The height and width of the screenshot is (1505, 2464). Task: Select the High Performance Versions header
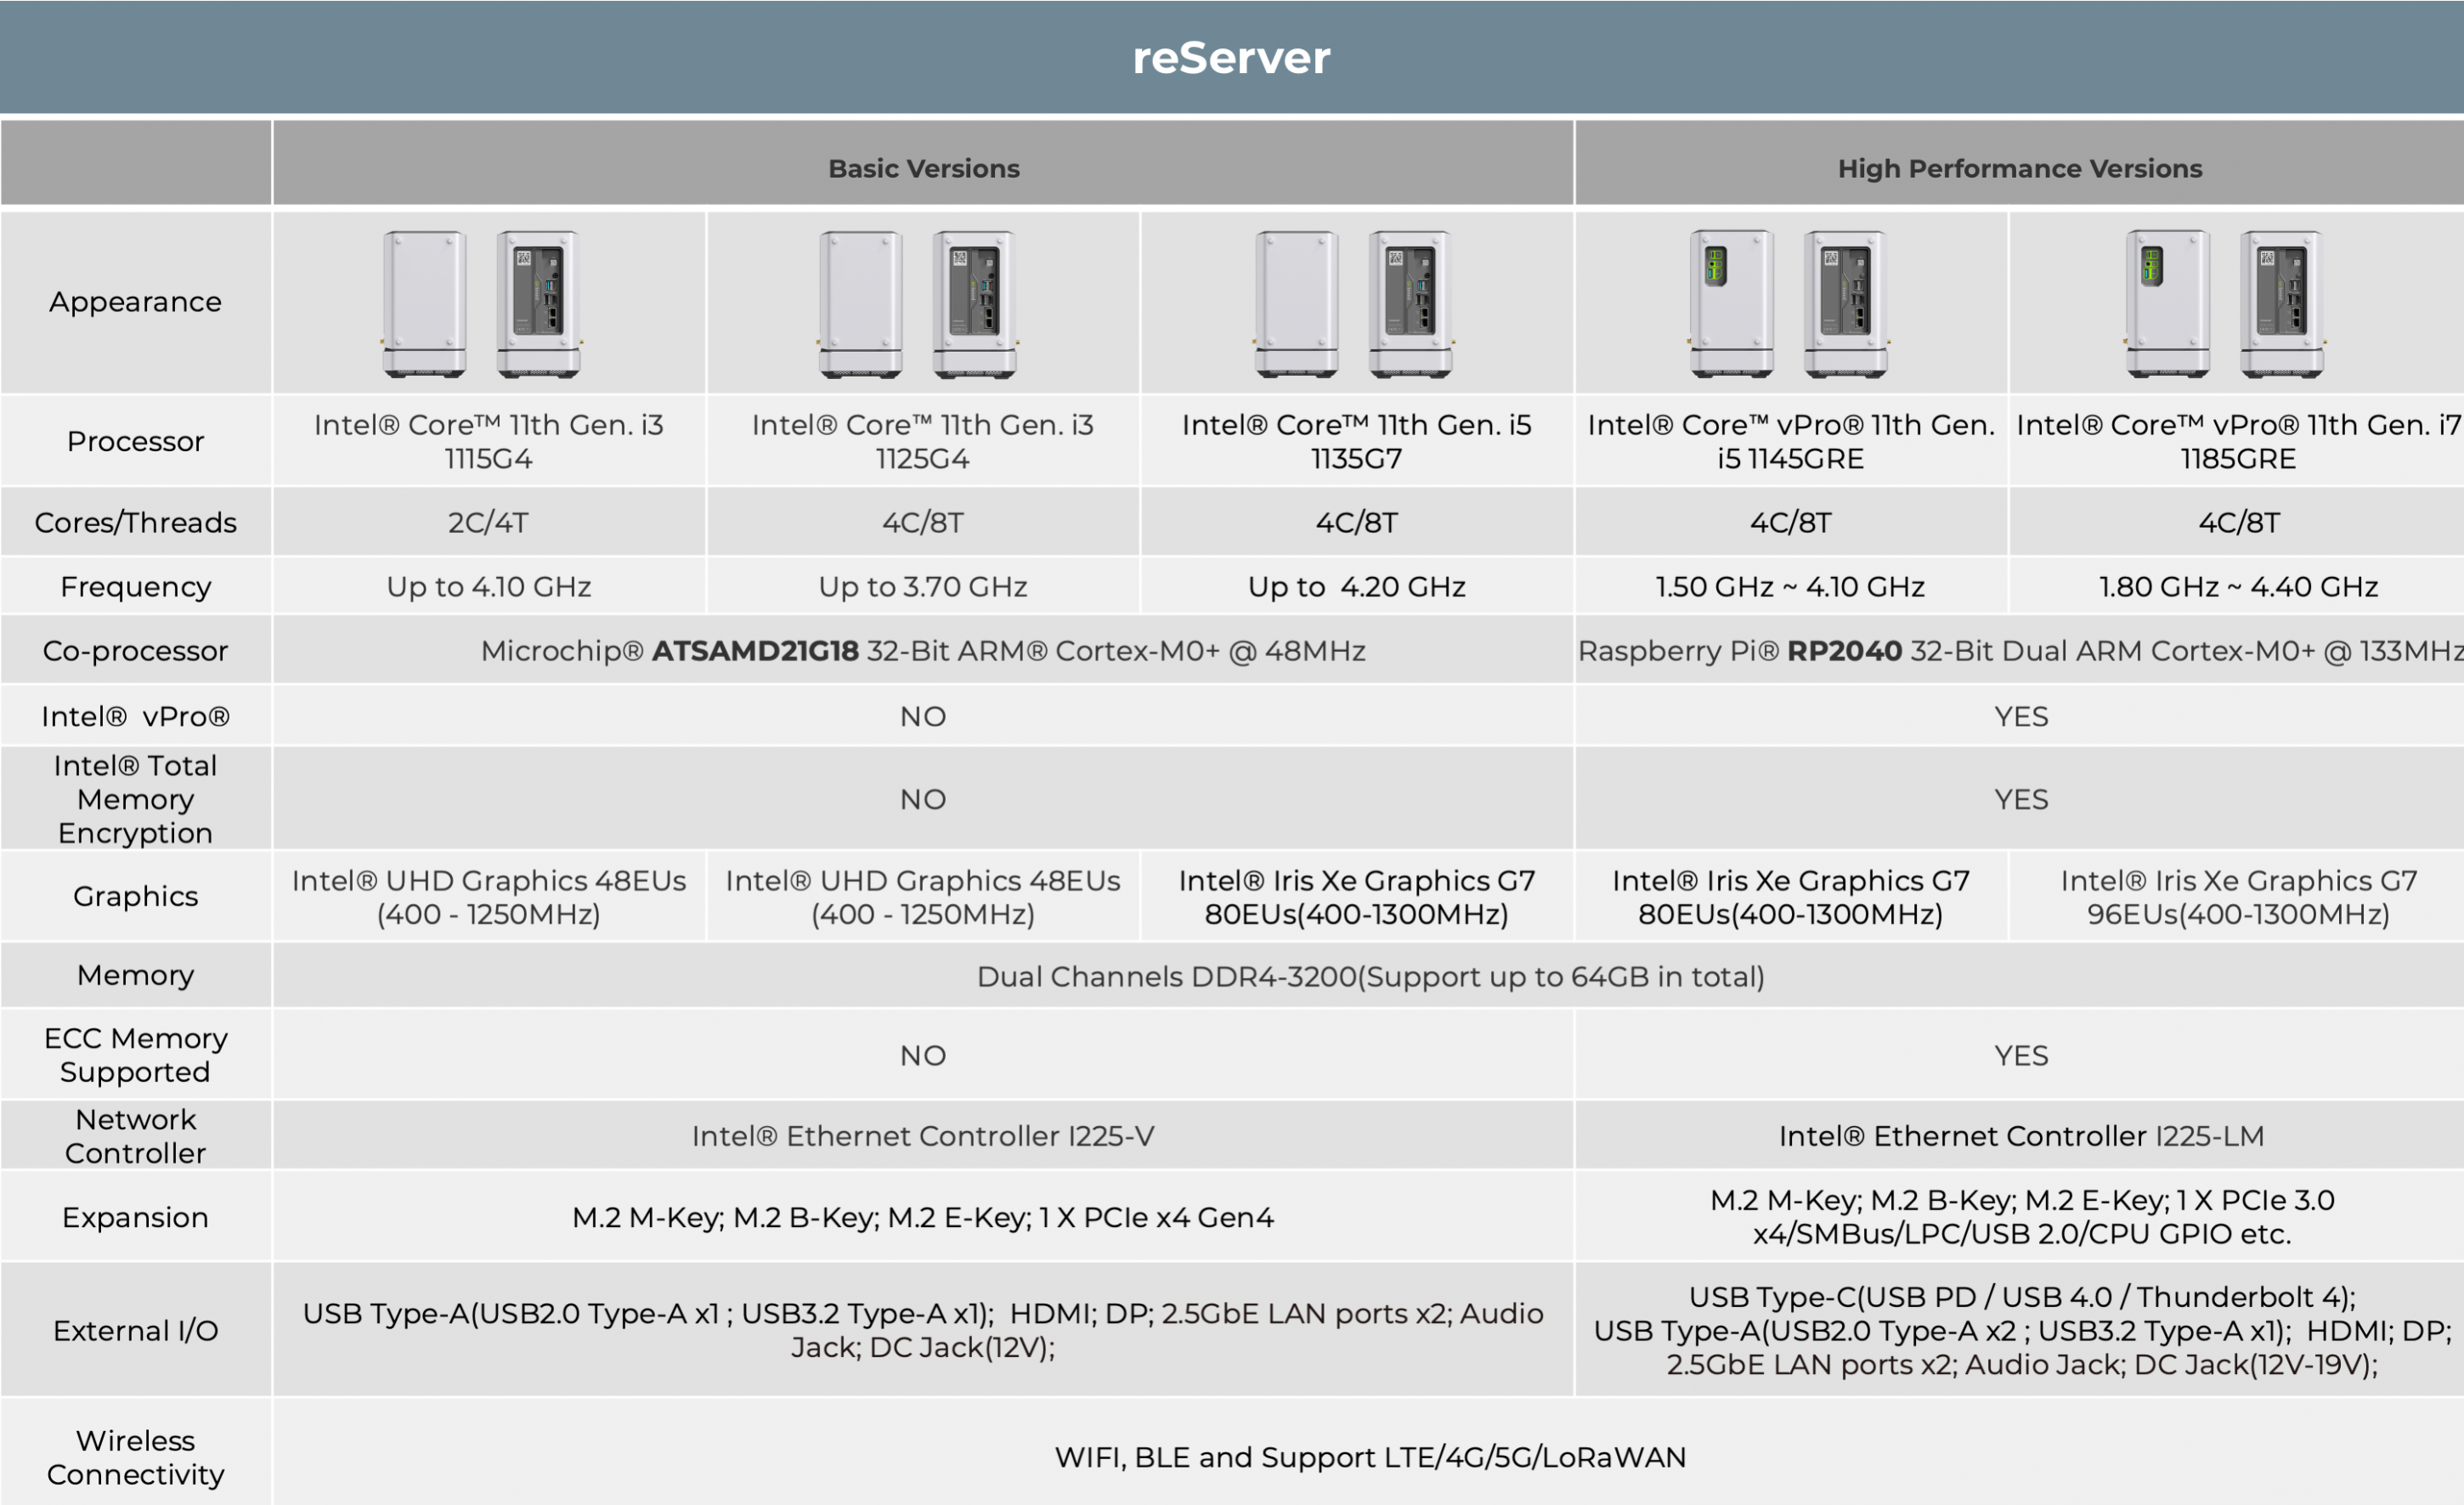coord(2019,168)
